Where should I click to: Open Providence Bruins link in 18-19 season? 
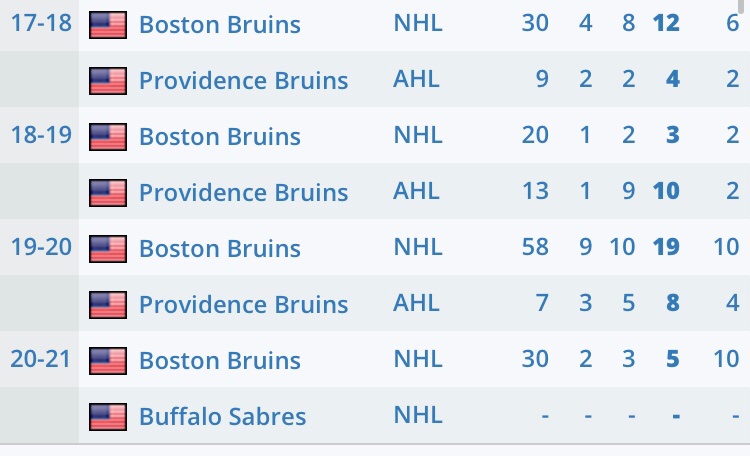coord(243,192)
